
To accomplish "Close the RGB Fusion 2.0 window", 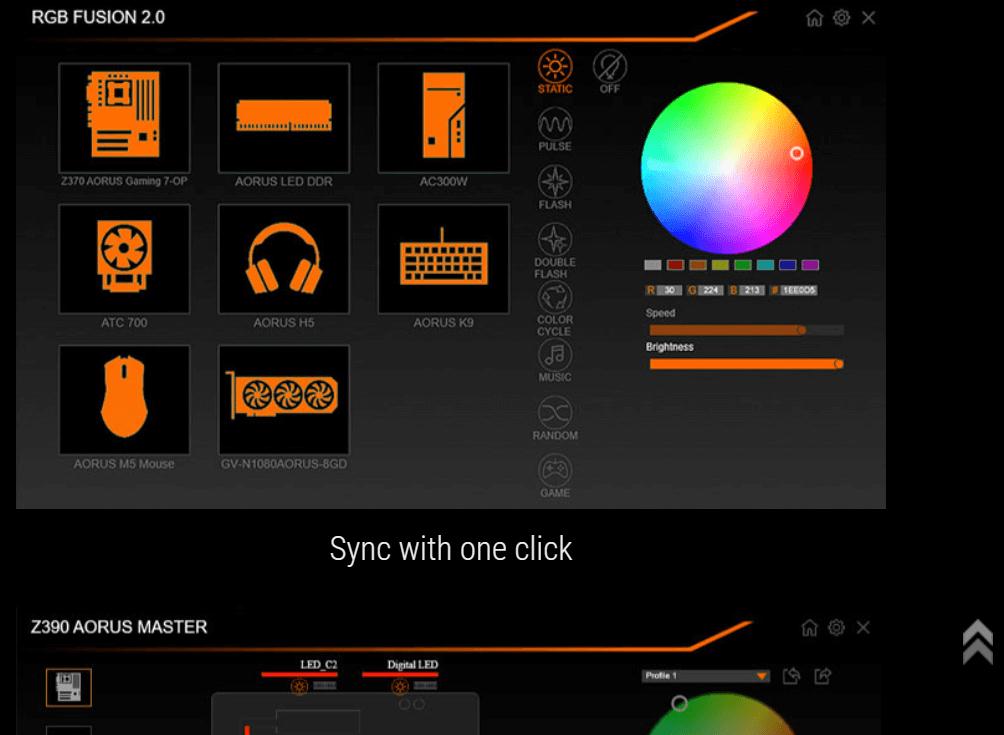I will (868, 18).
